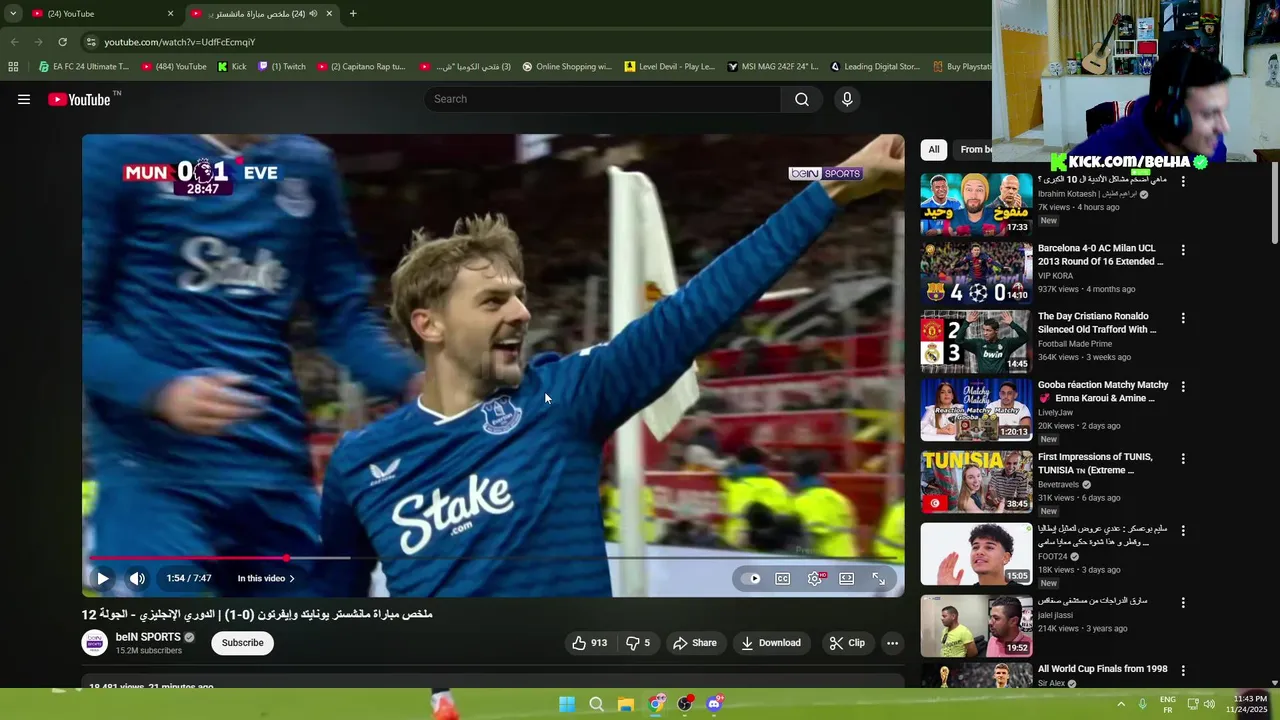1280x720 pixels.
Task: Switch to the '(24) YouTube' browser tab
Action: 100,14
